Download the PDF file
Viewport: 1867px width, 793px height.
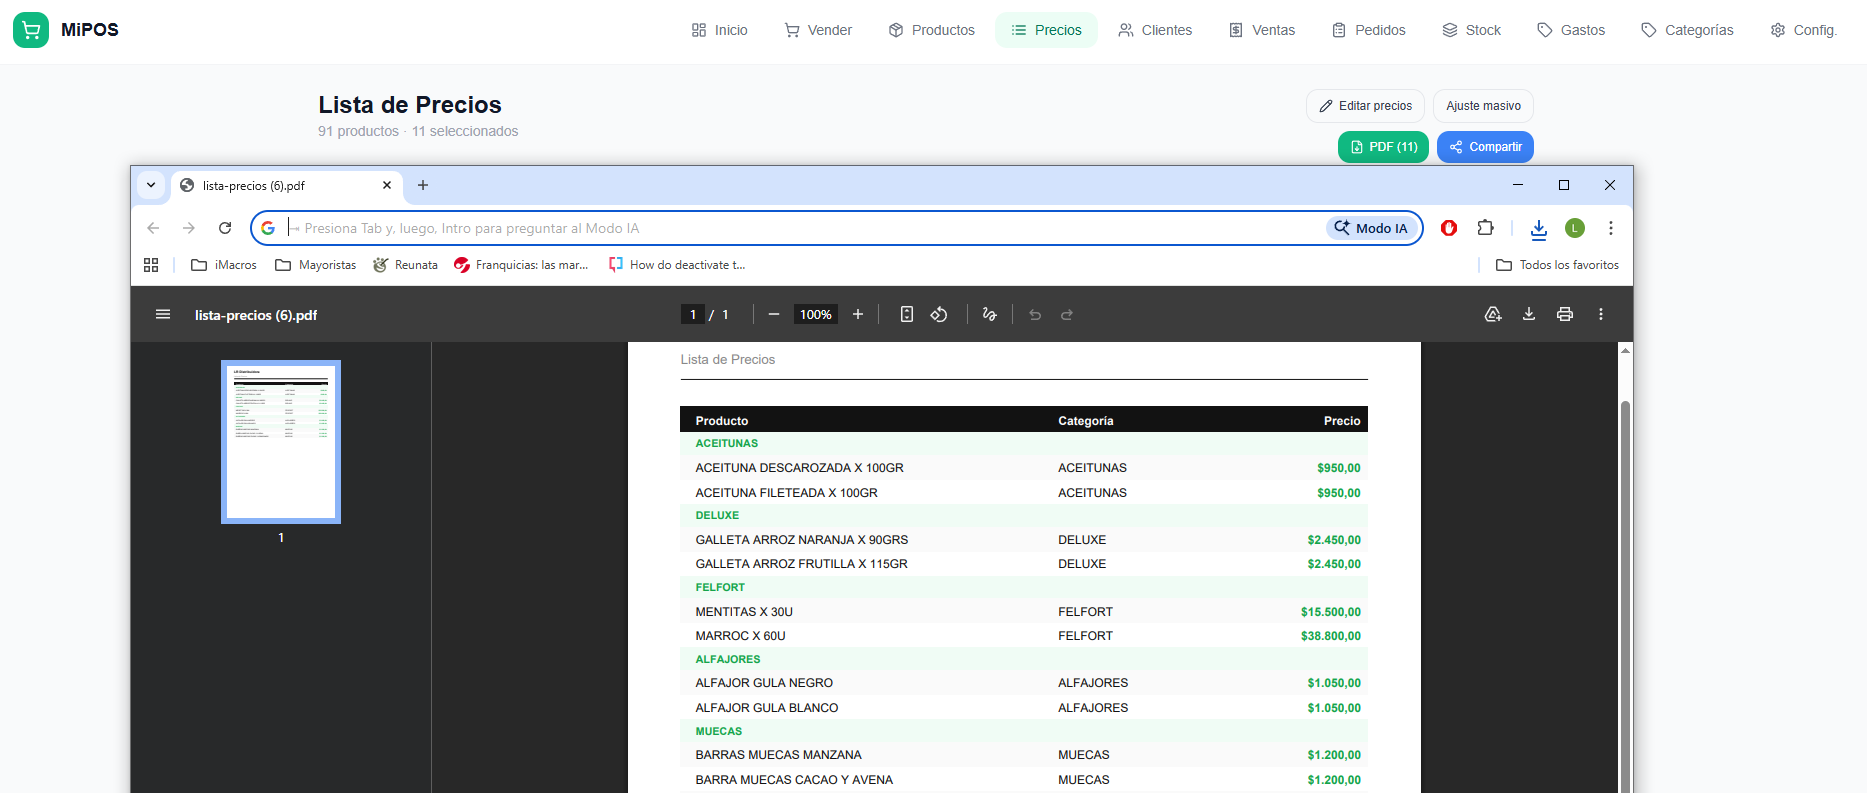click(x=1528, y=315)
